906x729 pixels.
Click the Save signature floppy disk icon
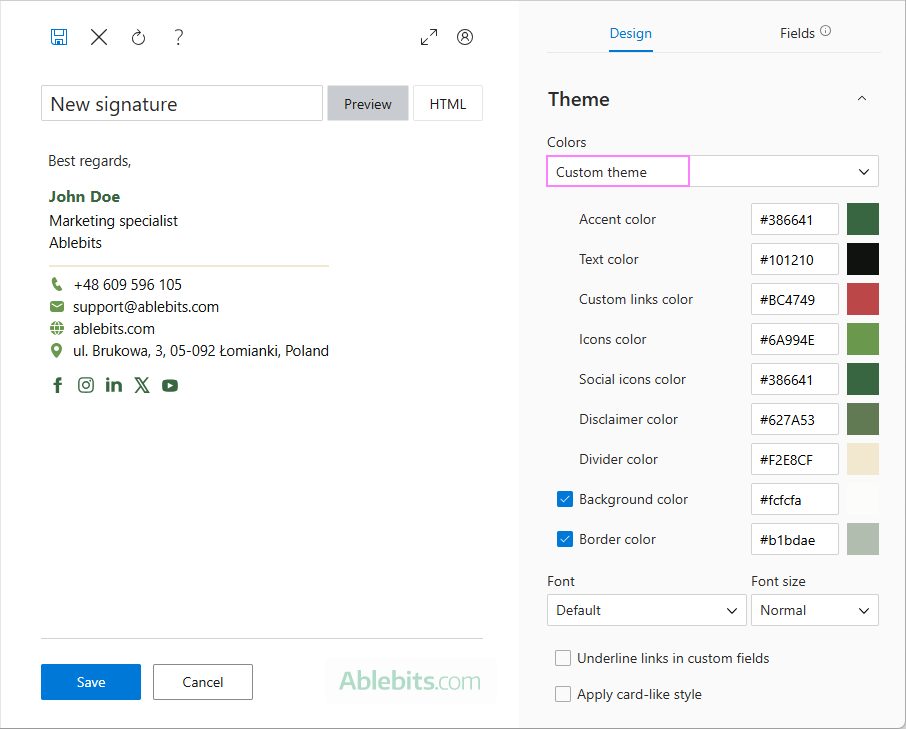pos(59,37)
